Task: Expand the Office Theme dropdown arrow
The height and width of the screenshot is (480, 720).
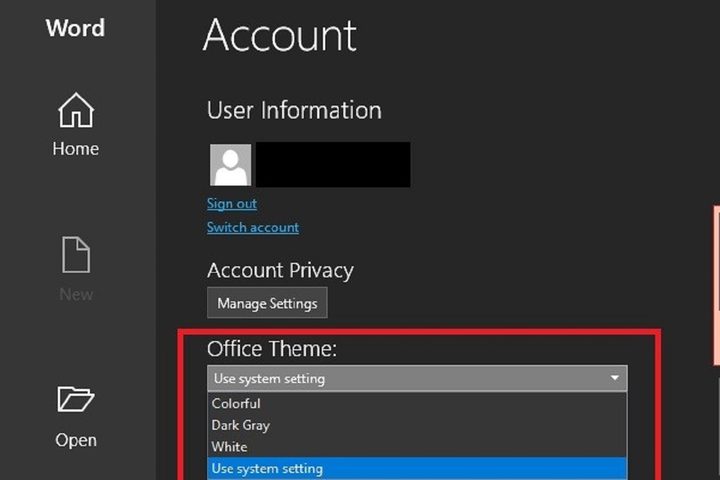Action: tap(614, 378)
